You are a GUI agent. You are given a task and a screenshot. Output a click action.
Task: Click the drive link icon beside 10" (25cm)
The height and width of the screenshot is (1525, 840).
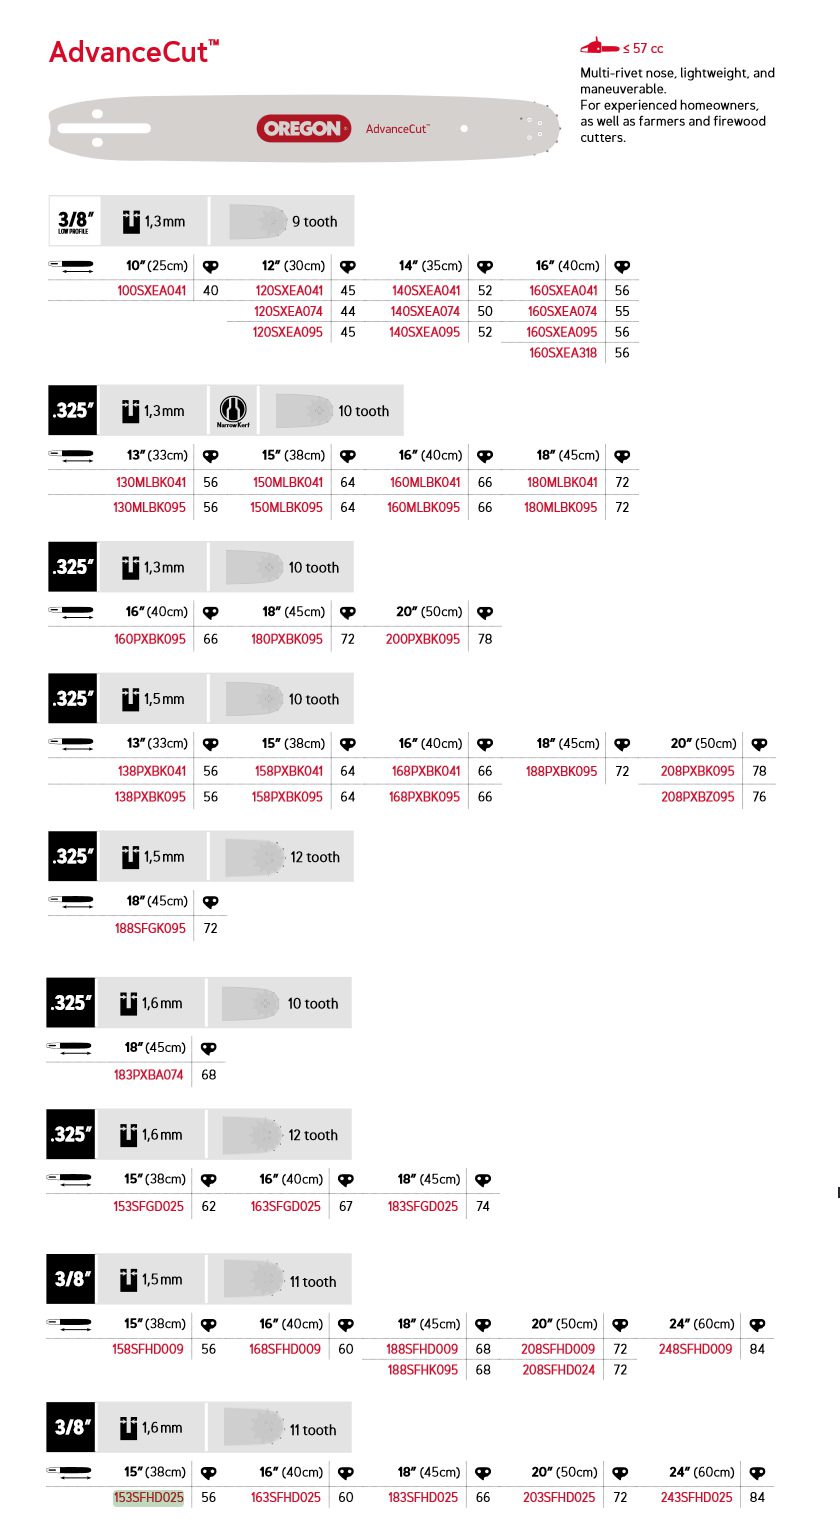(x=210, y=266)
